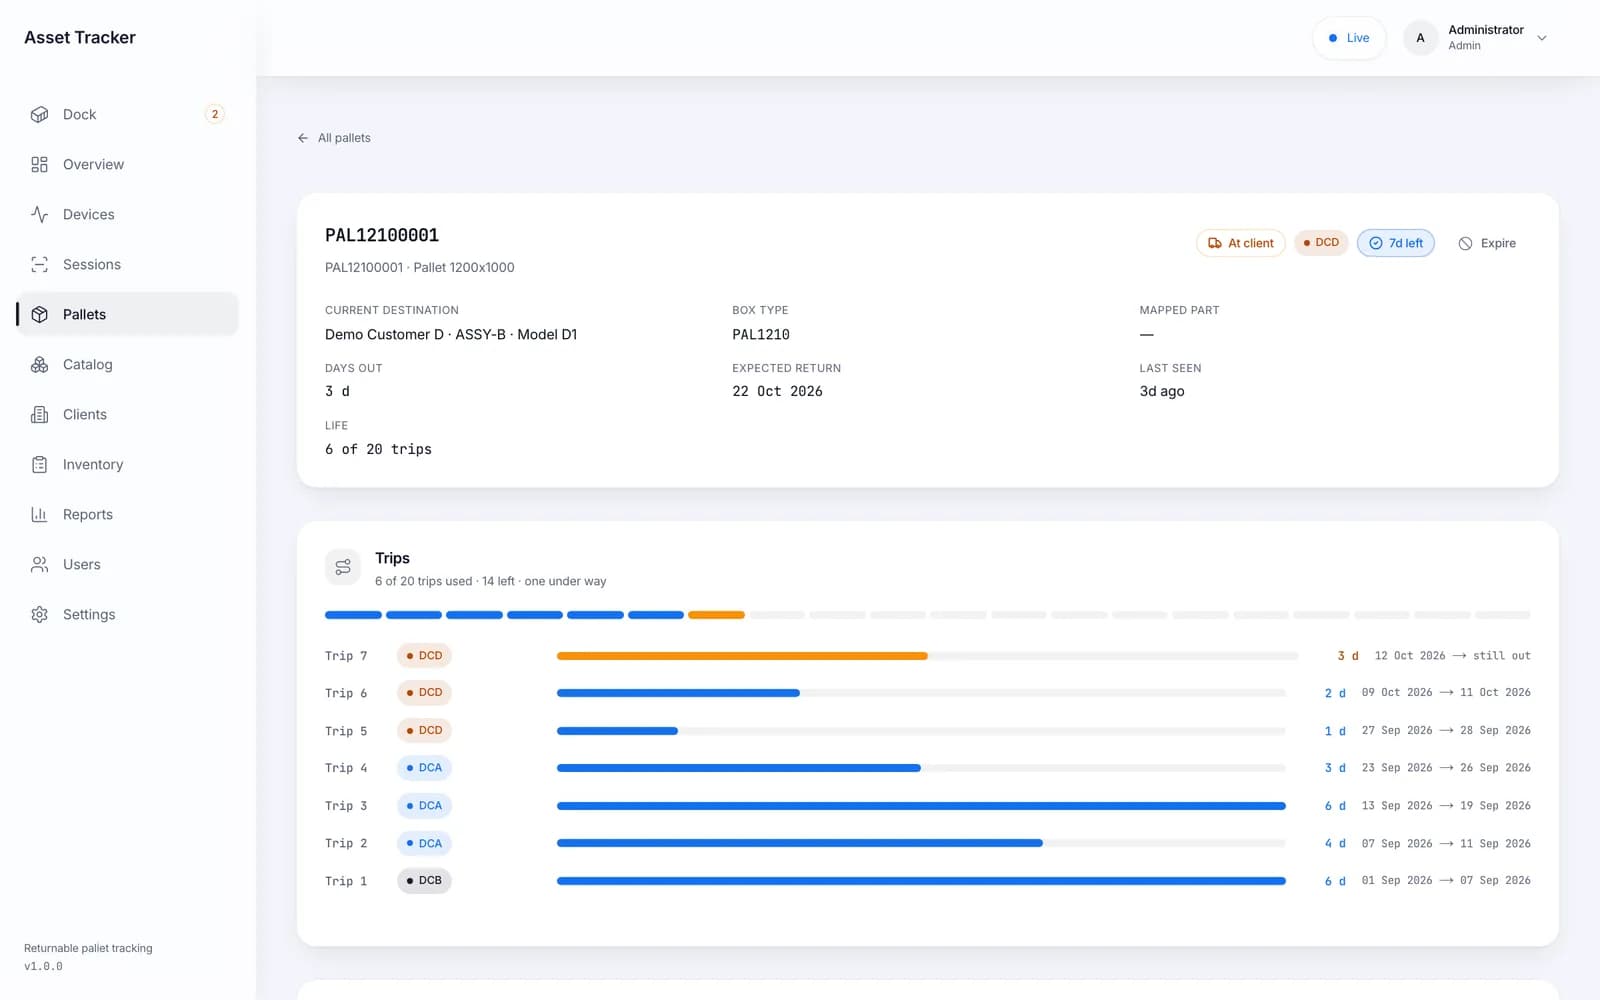Screen dimensions: 1600x1000
Task: Navigate to Overview page
Action: click(x=128, y=164)
